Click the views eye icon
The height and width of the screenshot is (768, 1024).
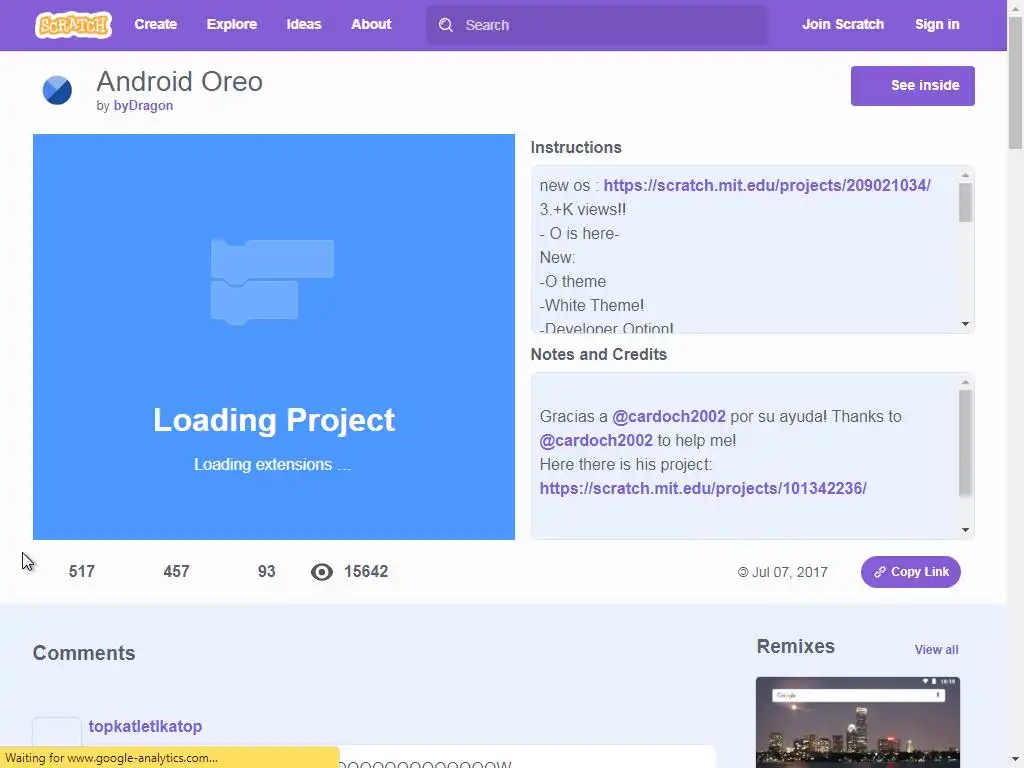click(x=322, y=572)
